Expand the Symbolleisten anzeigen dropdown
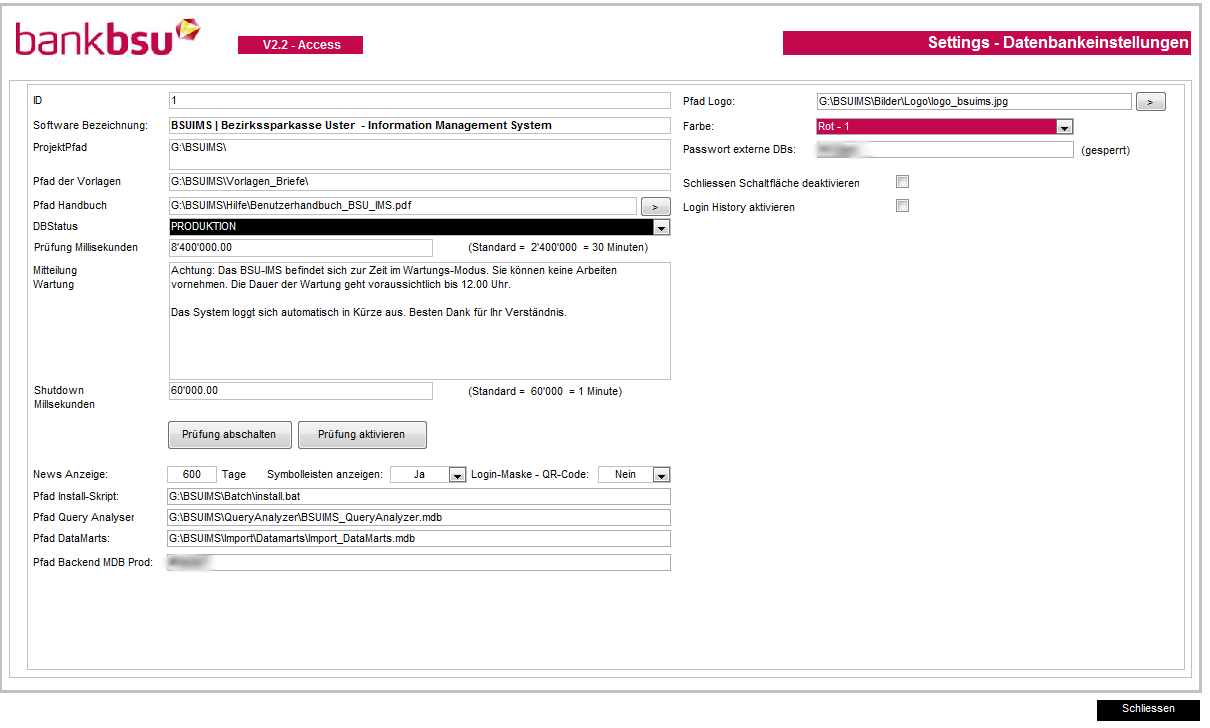 click(x=457, y=474)
